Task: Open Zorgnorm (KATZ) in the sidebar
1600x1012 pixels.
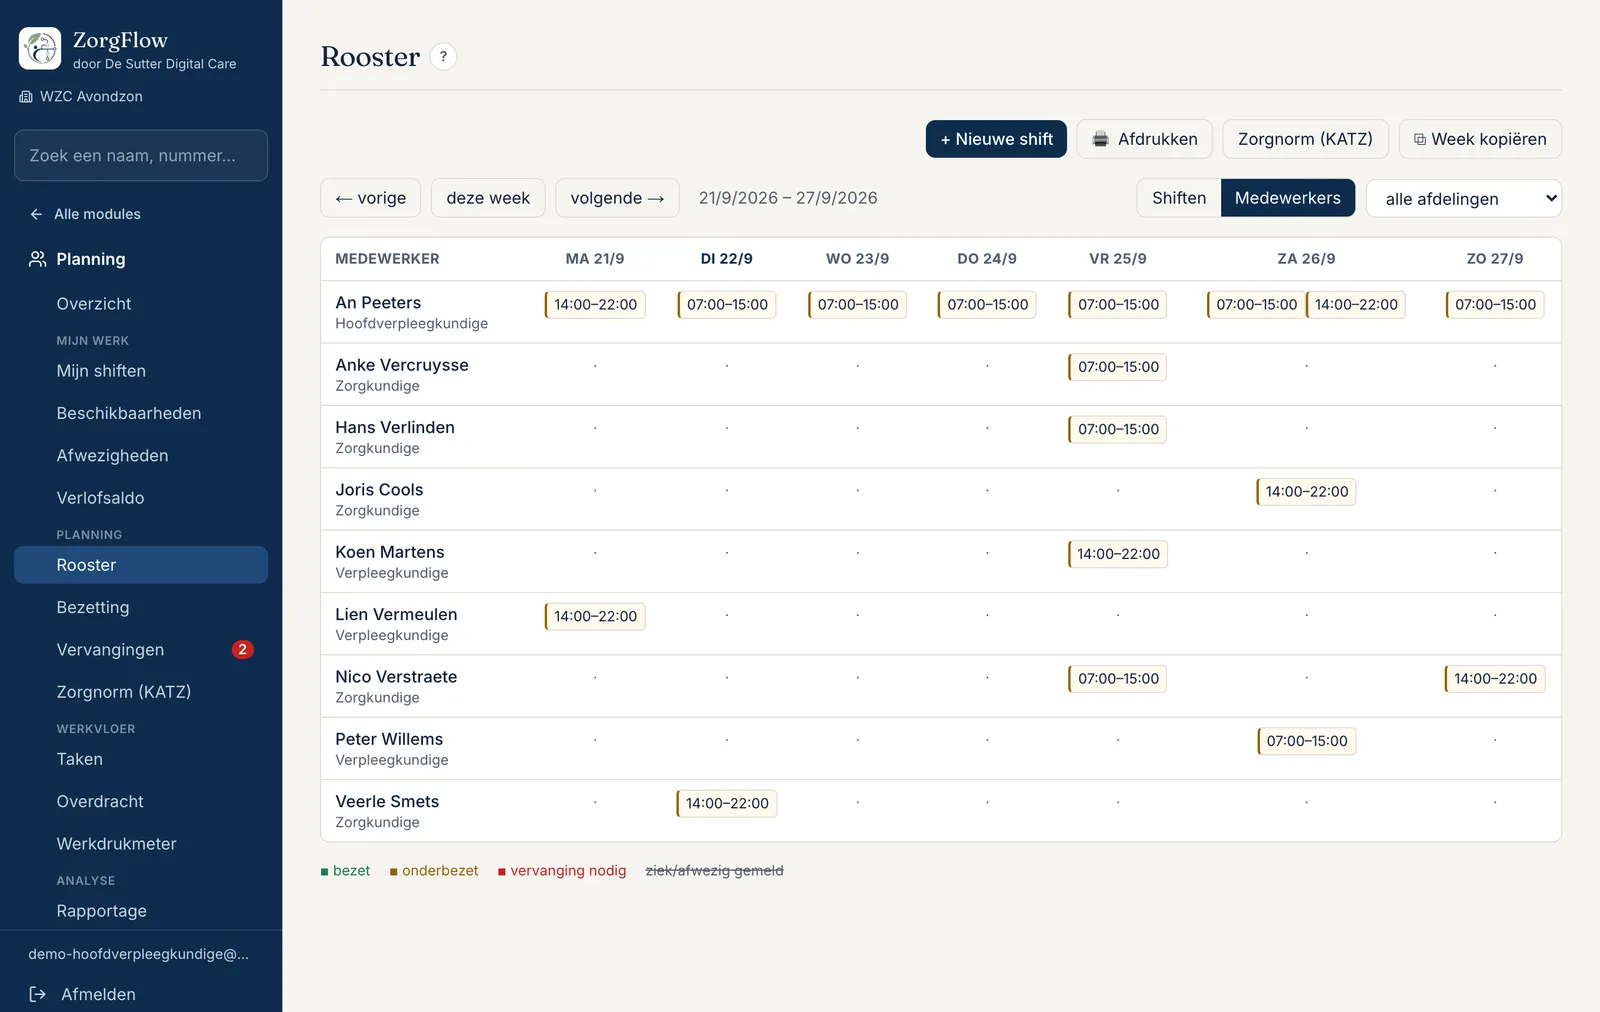Action: (141, 692)
